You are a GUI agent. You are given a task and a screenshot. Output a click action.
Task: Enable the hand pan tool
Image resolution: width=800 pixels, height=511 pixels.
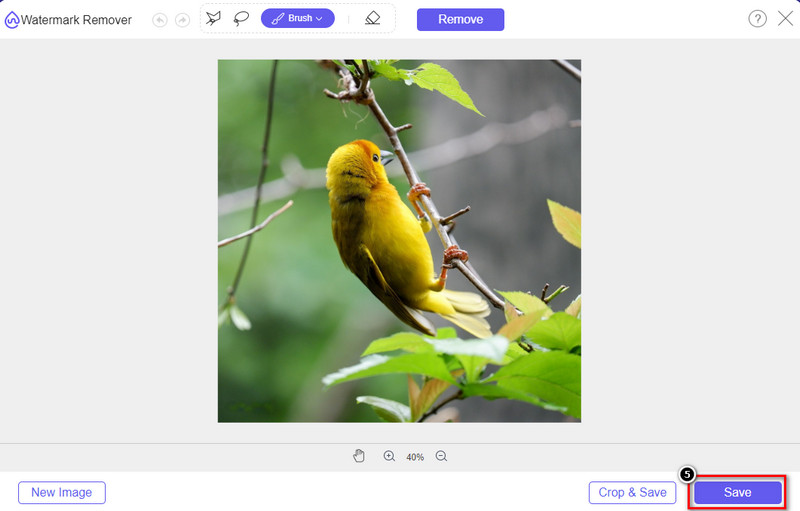click(359, 456)
